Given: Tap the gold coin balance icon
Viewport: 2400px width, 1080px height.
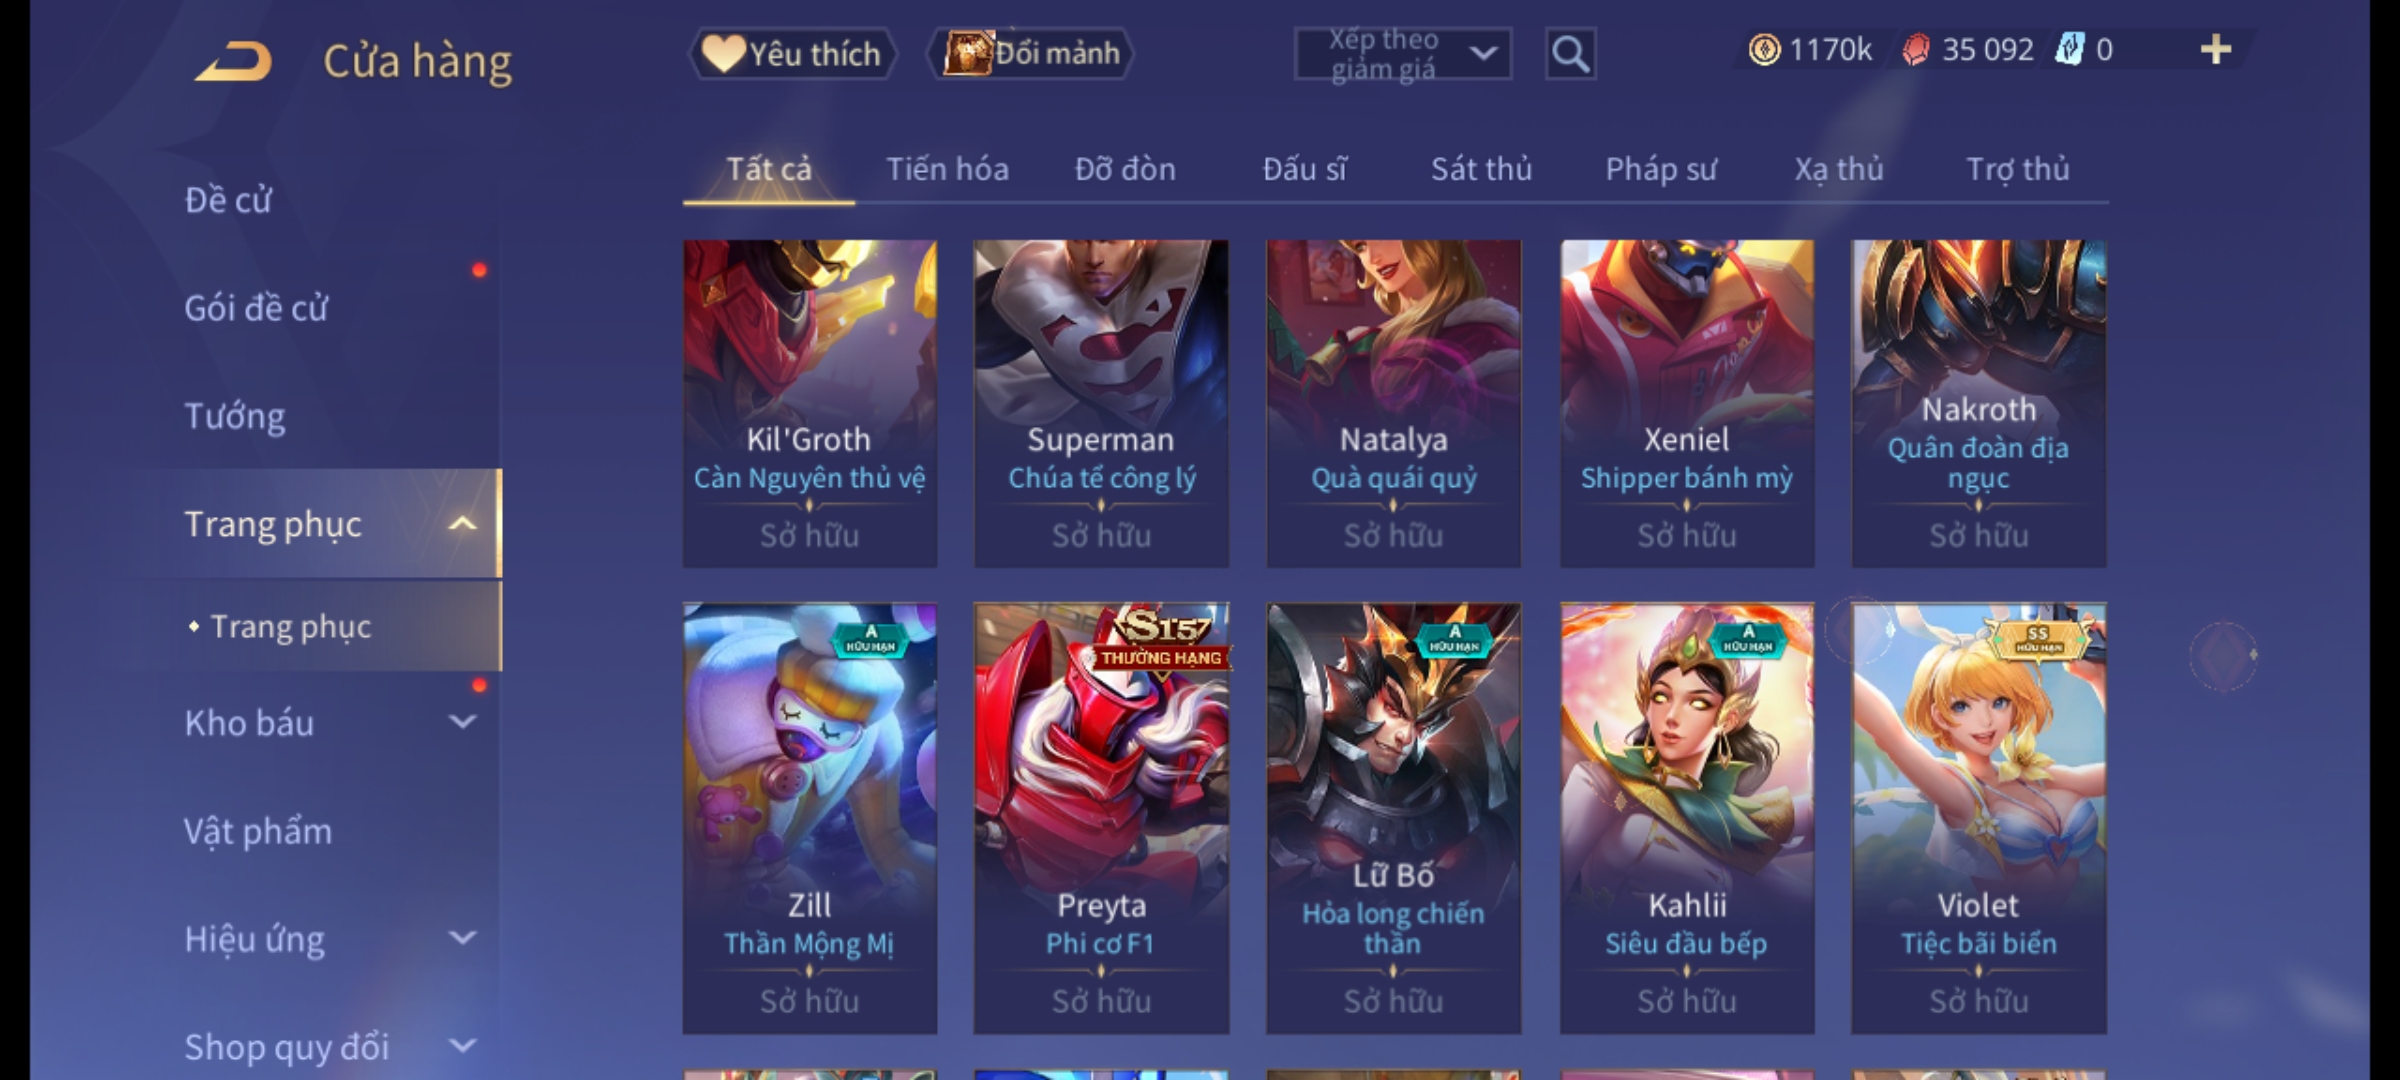Looking at the screenshot, I should pyautogui.click(x=1764, y=49).
